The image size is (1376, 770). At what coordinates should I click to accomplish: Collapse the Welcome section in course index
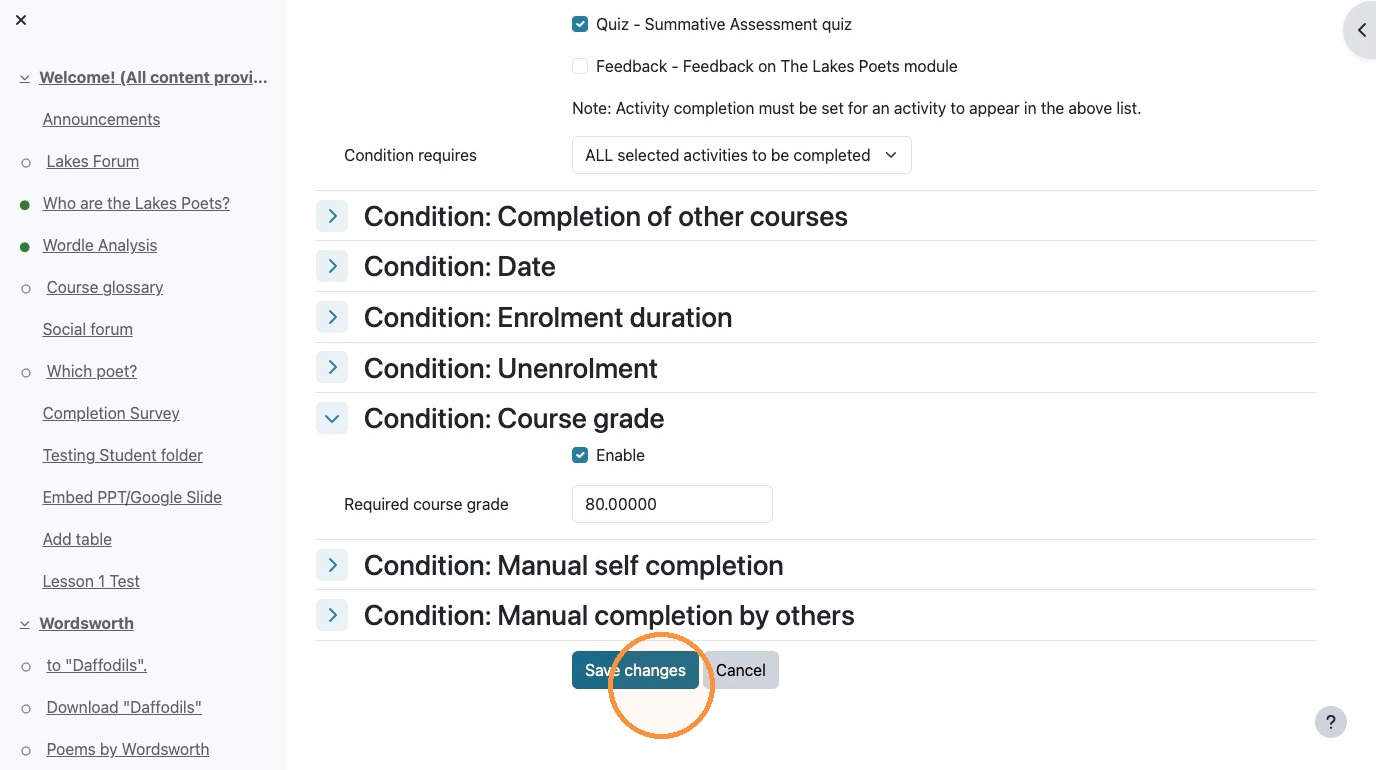click(x=24, y=78)
